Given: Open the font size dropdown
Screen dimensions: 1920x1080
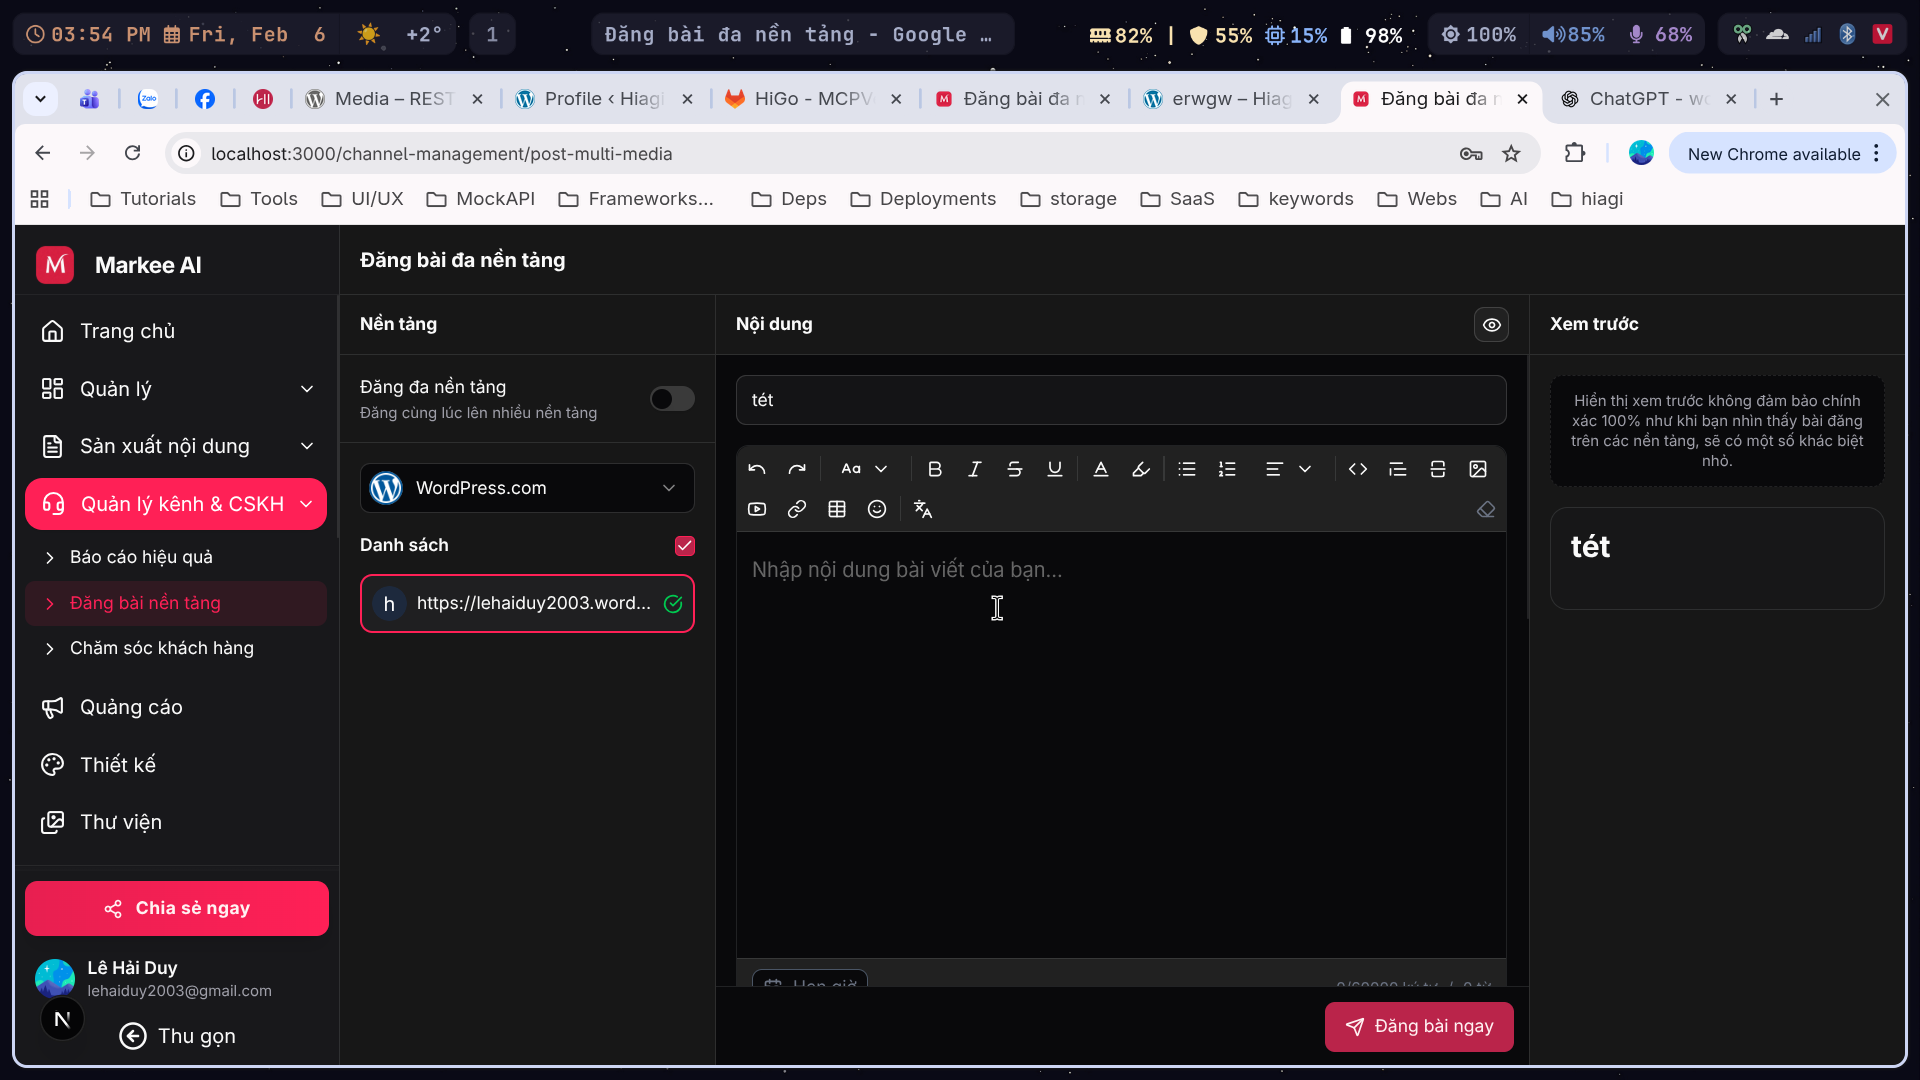Looking at the screenshot, I should point(864,469).
